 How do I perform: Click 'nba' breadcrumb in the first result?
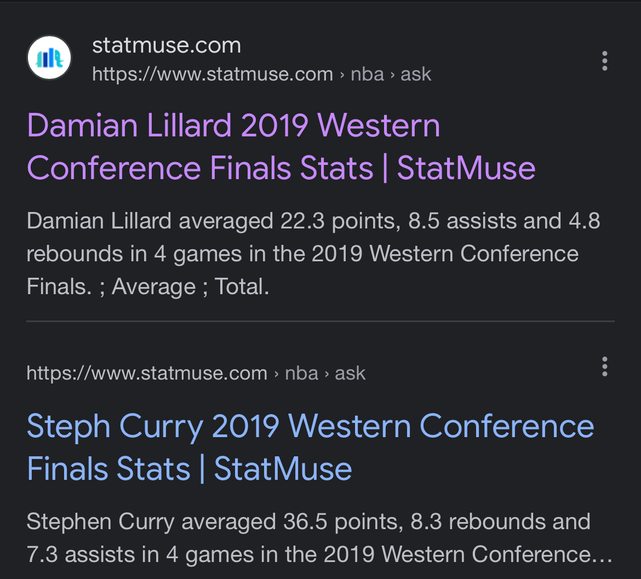click(x=367, y=74)
